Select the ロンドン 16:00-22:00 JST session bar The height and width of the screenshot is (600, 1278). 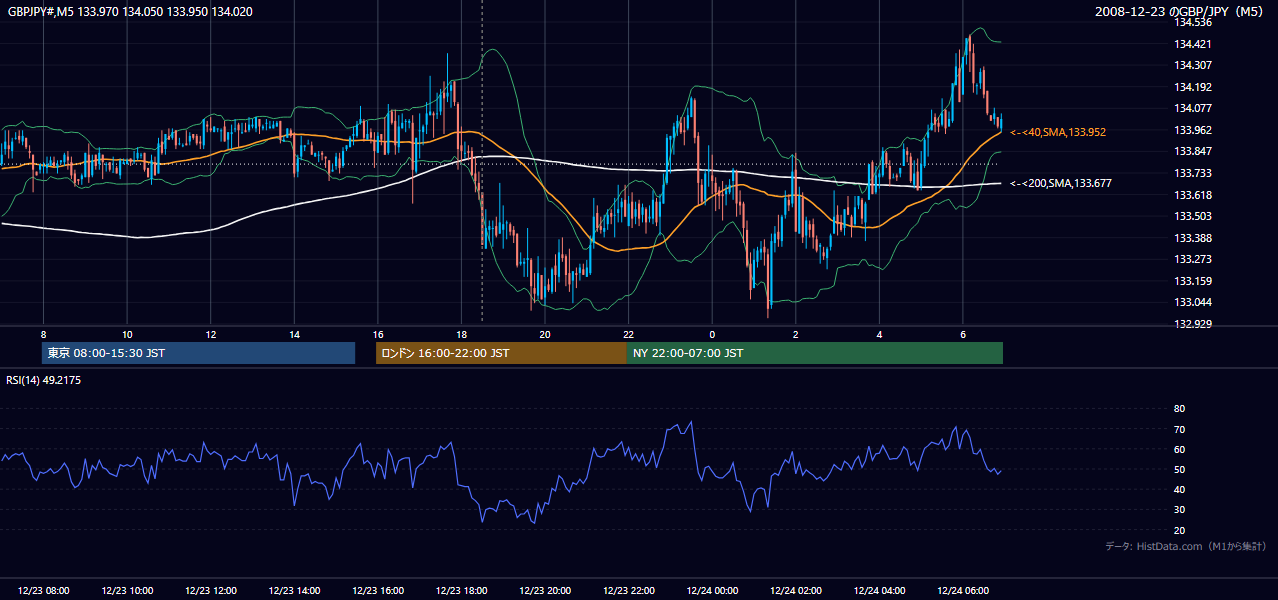click(501, 353)
